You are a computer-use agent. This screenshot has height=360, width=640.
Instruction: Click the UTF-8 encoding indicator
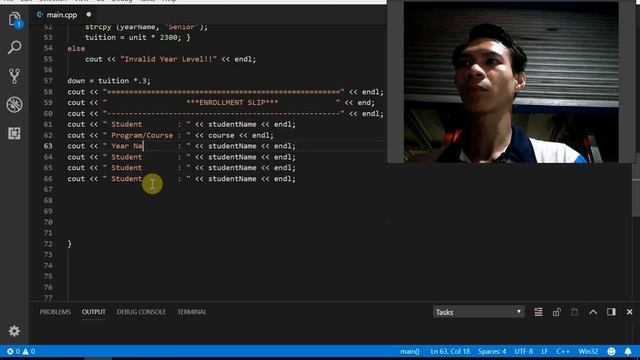(524, 351)
